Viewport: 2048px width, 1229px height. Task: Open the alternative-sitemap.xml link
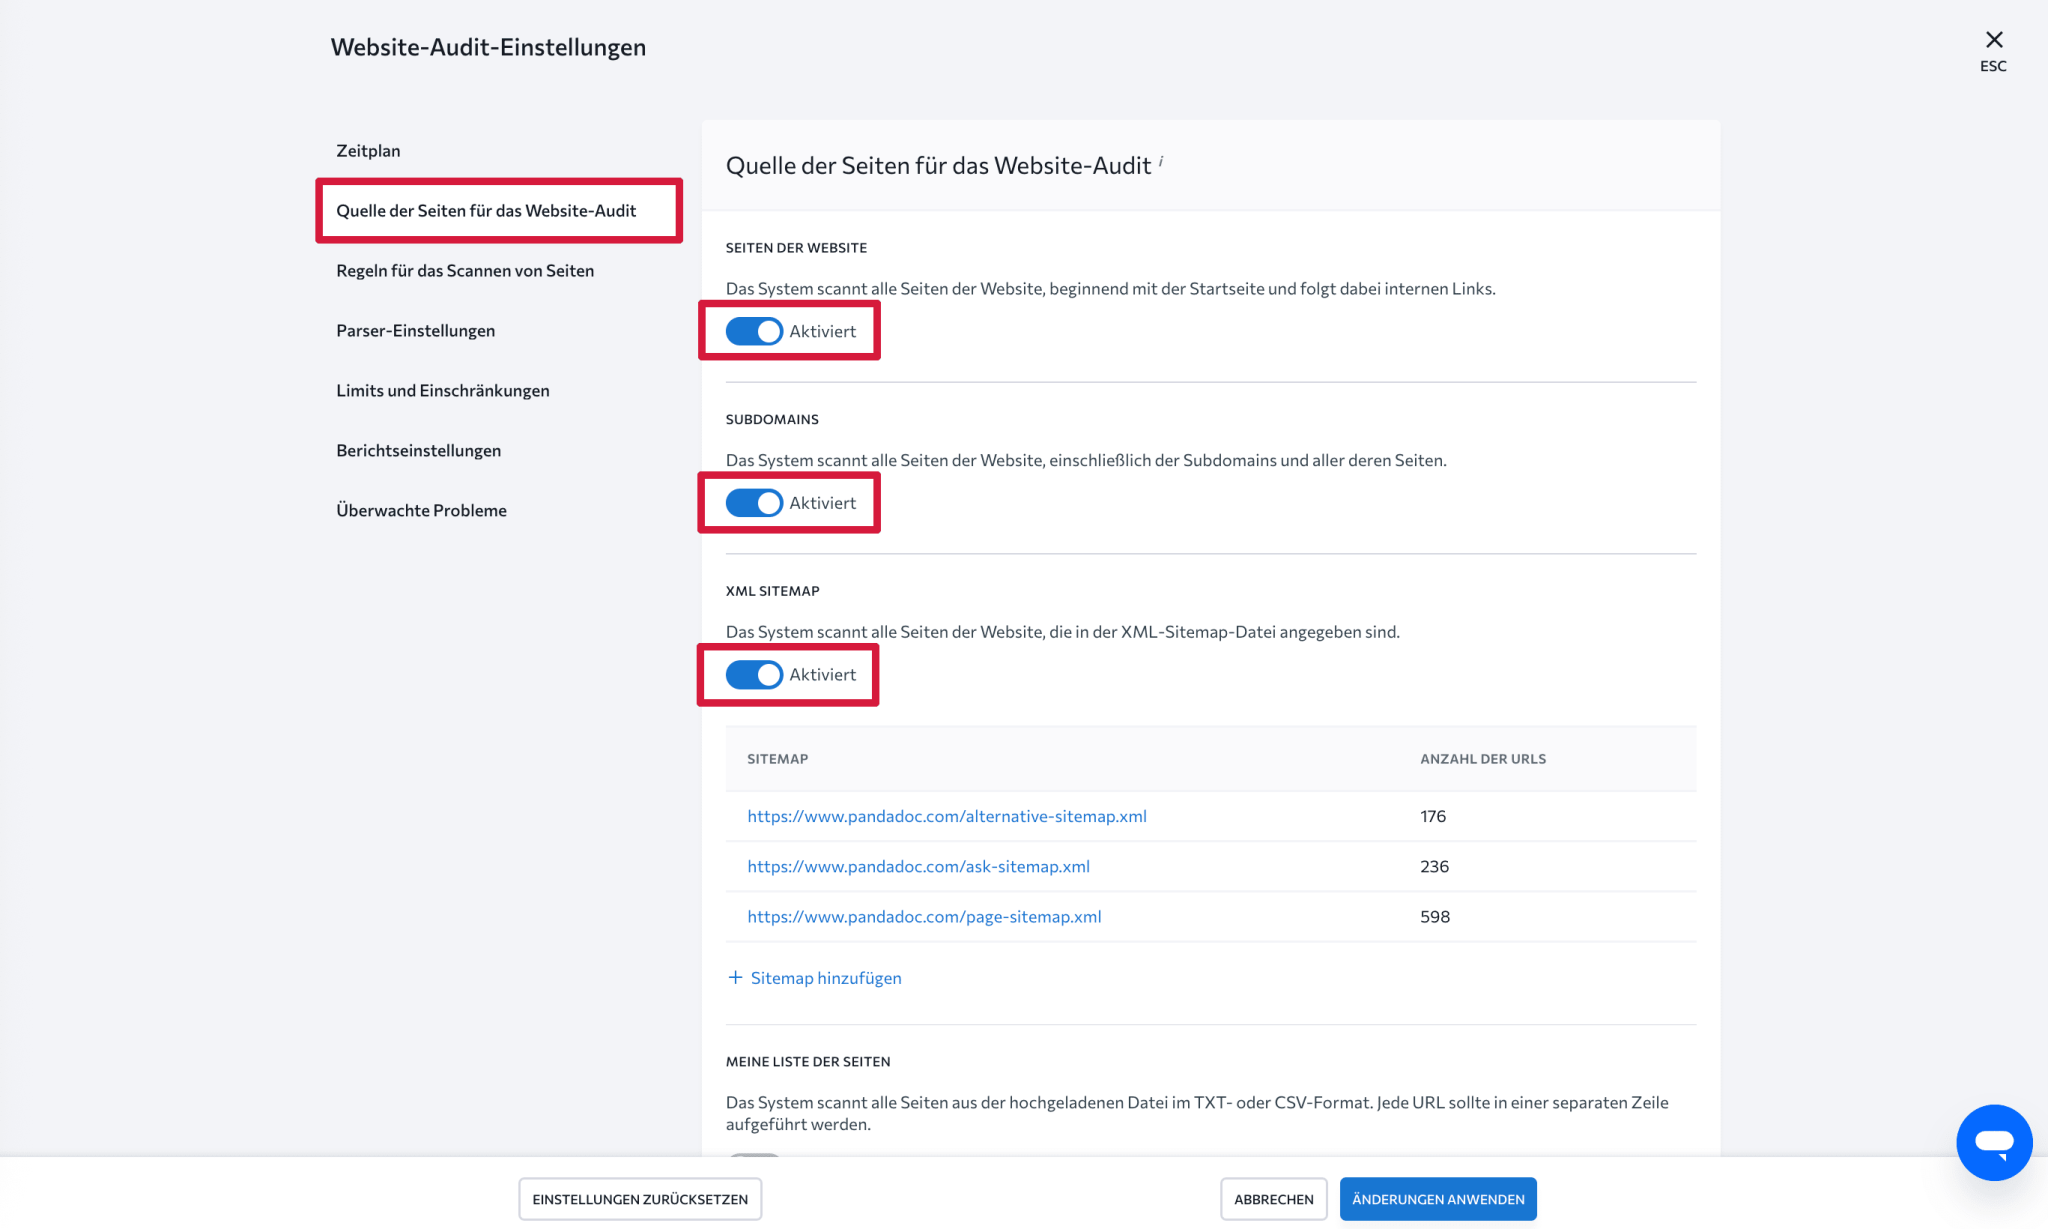coord(946,816)
